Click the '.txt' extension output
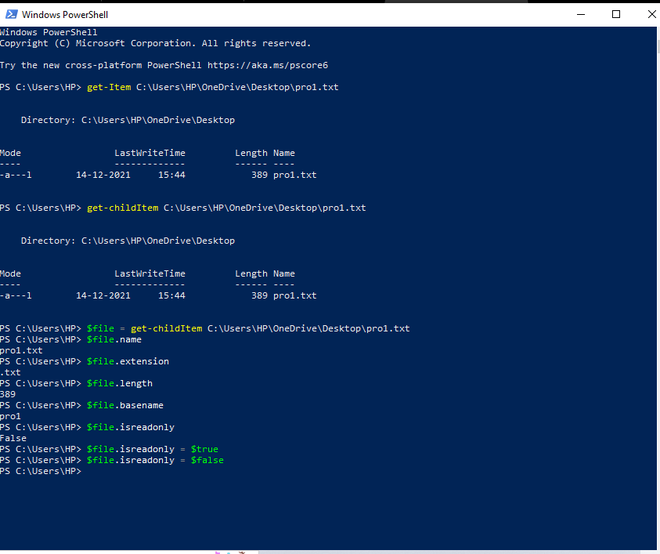Screen dimensions: 660x554 pos(11,372)
